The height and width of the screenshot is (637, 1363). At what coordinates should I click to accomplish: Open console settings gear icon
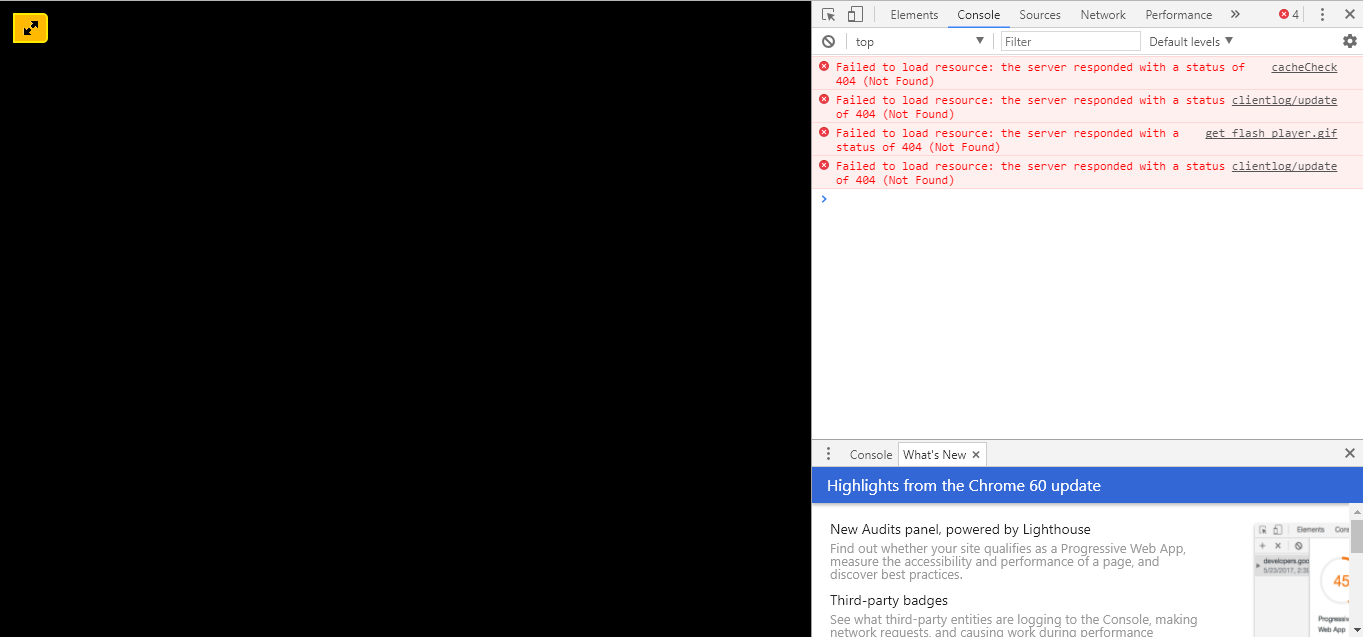(x=1350, y=41)
